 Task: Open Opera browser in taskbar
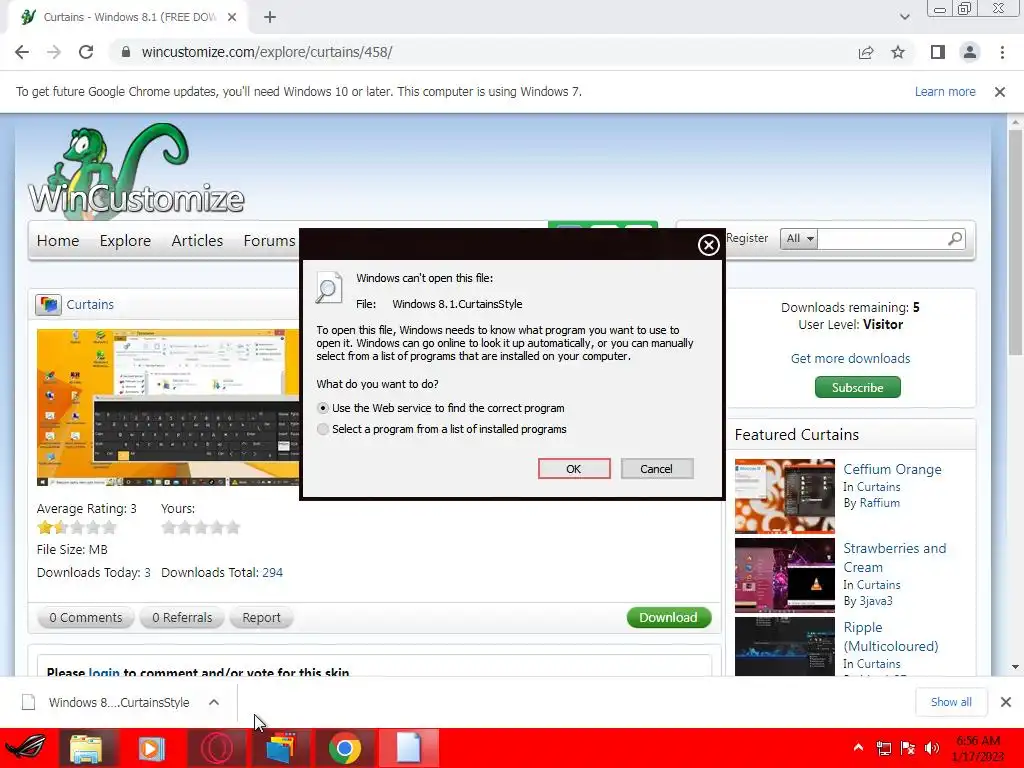[216, 748]
